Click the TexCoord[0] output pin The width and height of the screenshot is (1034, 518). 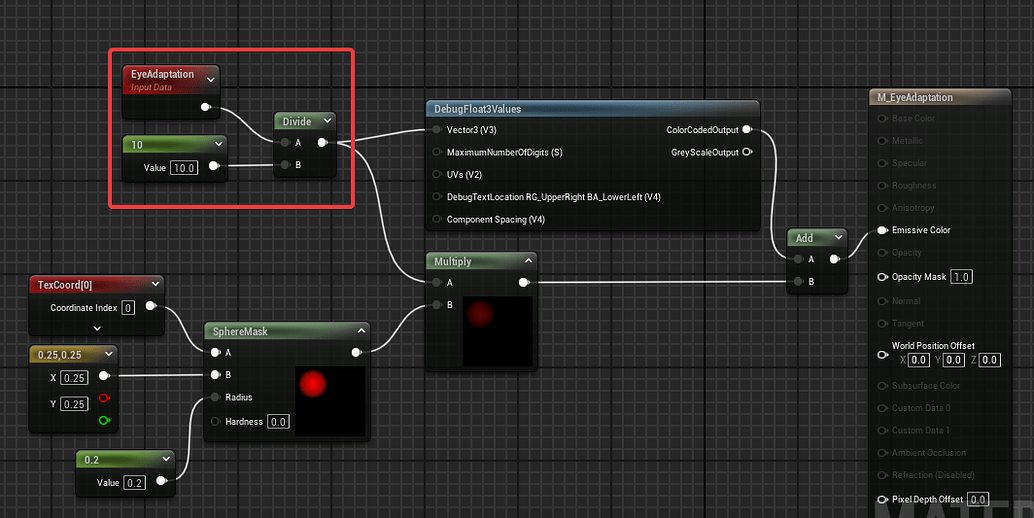coord(150,306)
